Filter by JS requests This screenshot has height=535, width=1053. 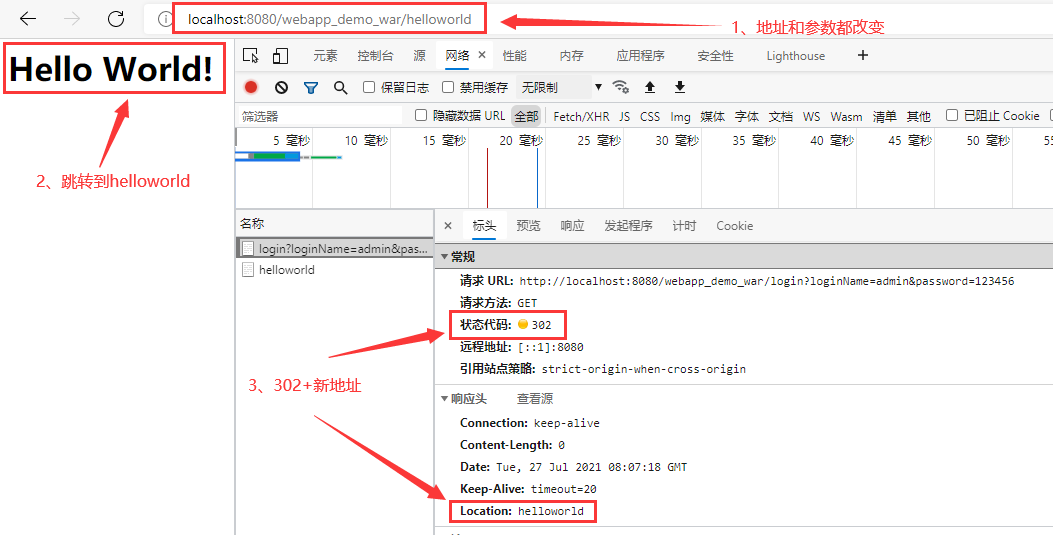pos(625,116)
